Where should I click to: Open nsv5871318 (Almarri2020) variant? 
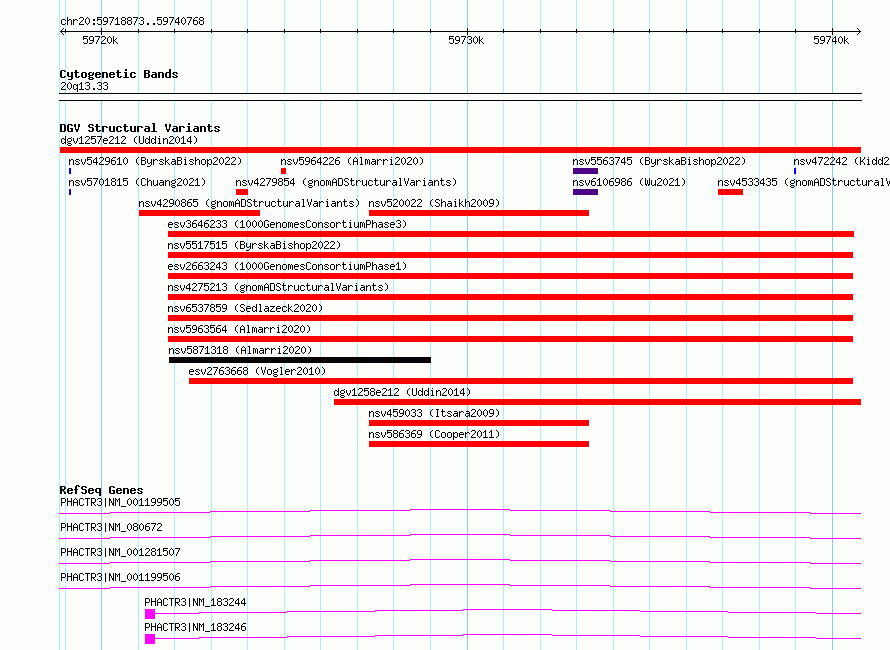click(240, 350)
